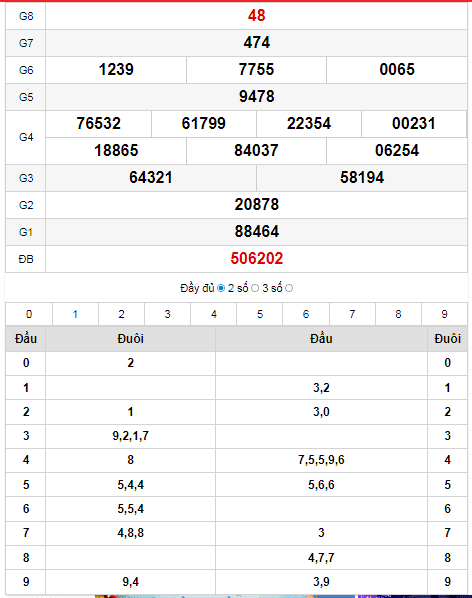
Task: Choose the 2 số radio option
Action: click(255, 288)
